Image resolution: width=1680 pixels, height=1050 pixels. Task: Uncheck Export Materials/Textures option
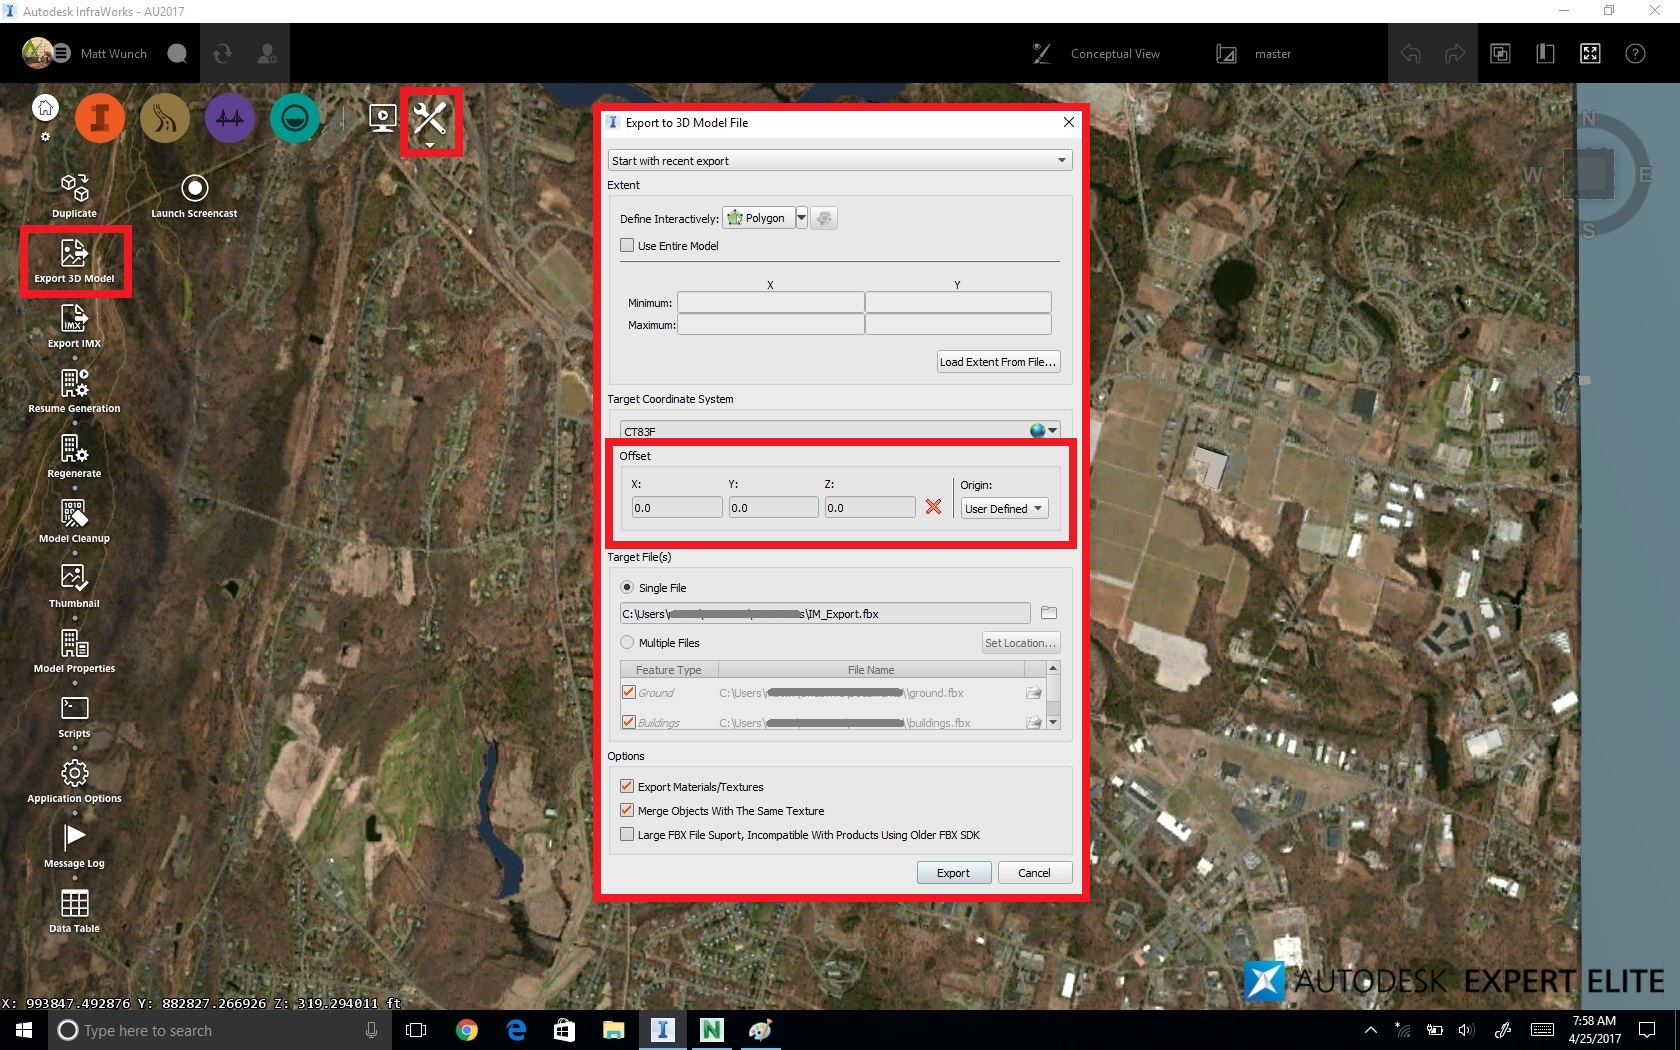pyautogui.click(x=627, y=787)
